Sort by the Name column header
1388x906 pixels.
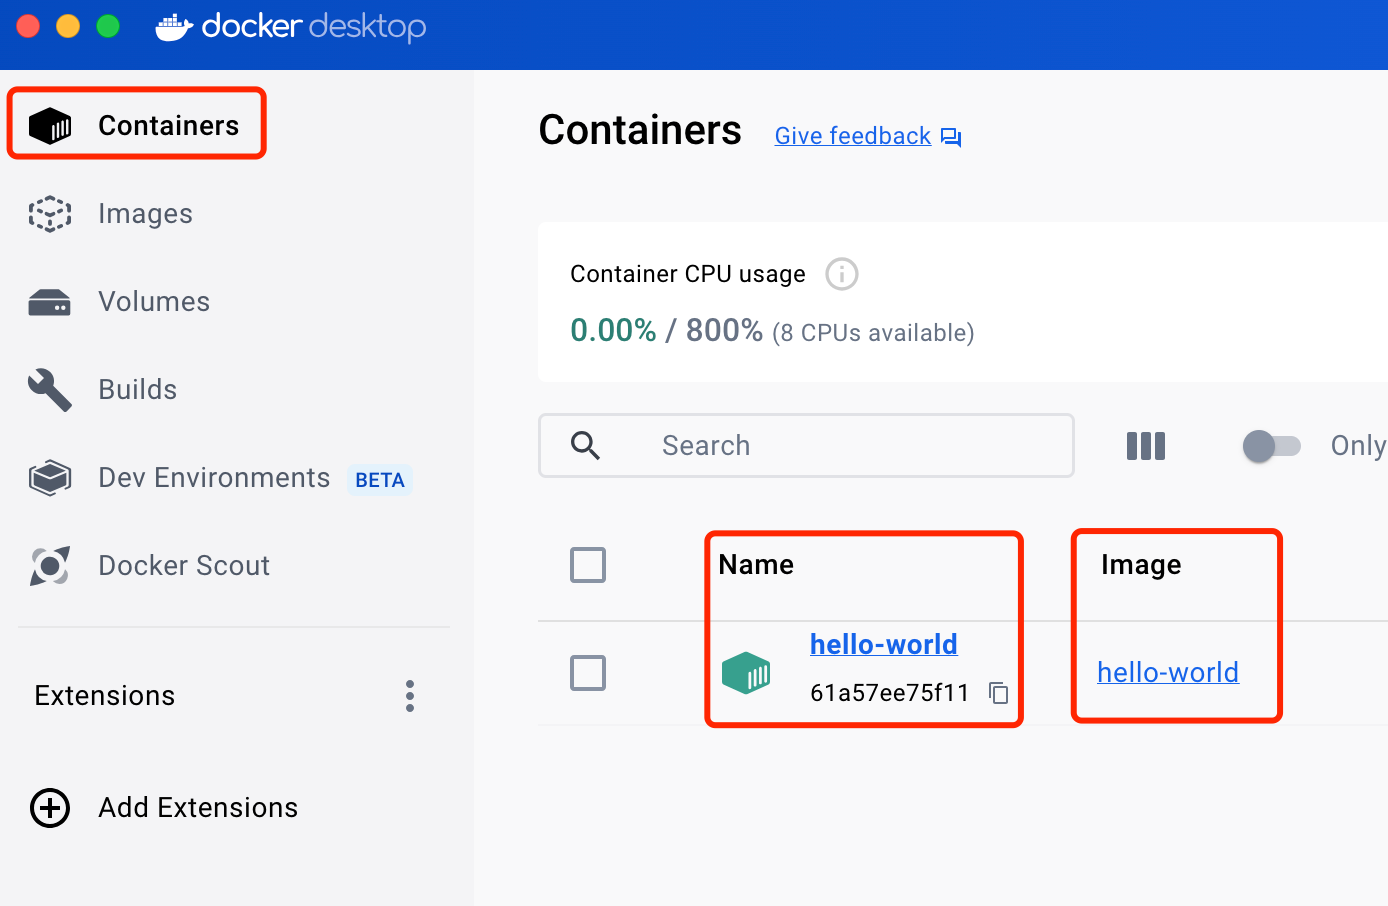756,565
